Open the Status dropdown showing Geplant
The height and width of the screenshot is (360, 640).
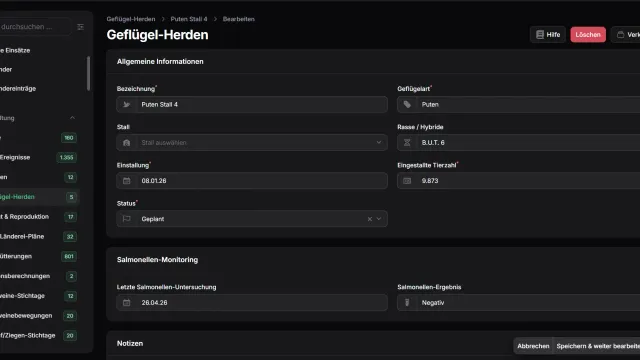click(252, 219)
